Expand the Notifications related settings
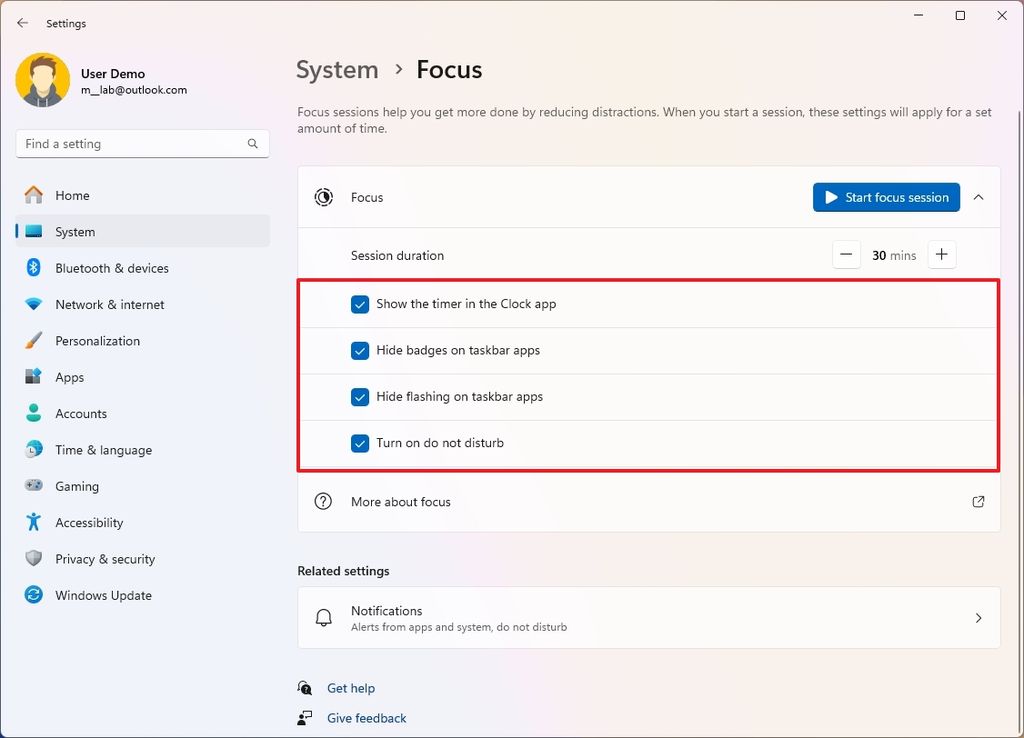The image size is (1024, 738). tap(978, 617)
